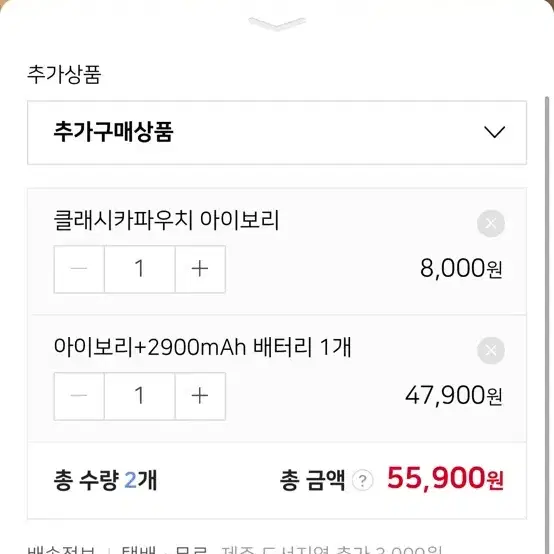Tap the 클래시카파우치 아이보리 item name
The width and height of the screenshot is (554, 554).
click(166, 220)
